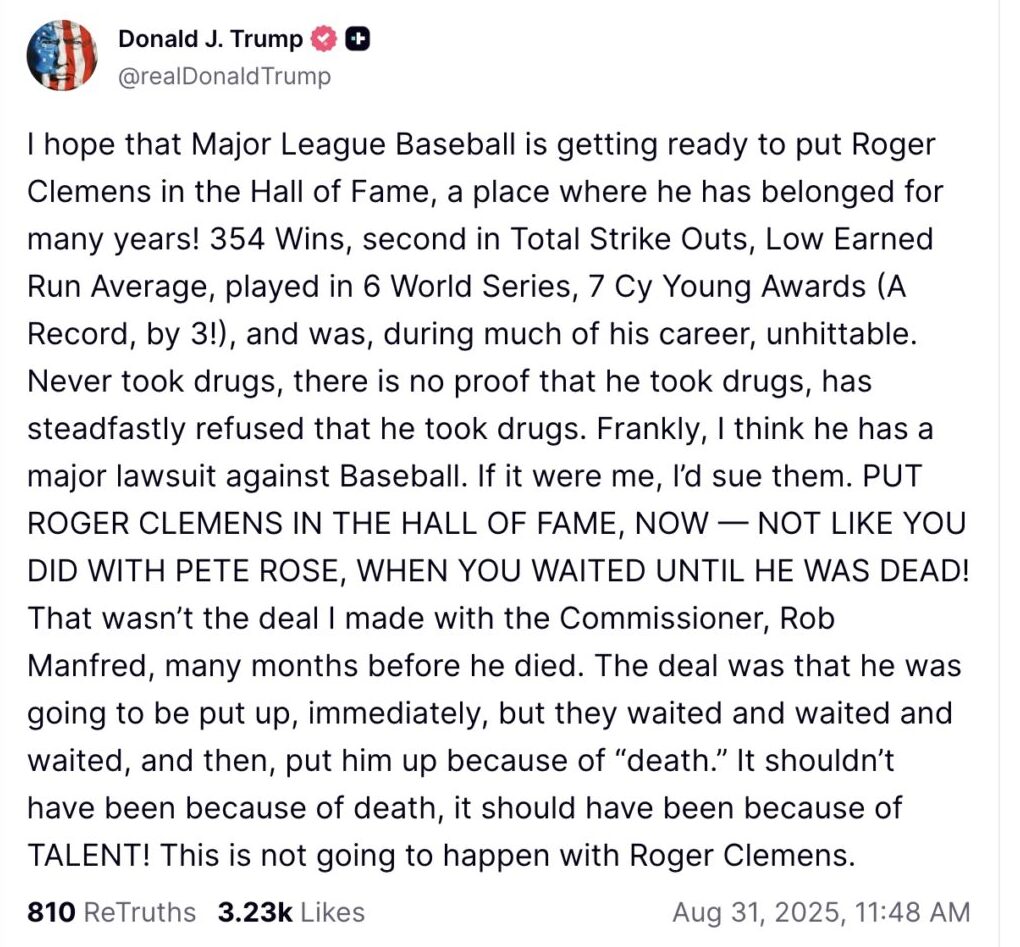Open the @realDonaldTrump handle link

(x=224, y=76)
